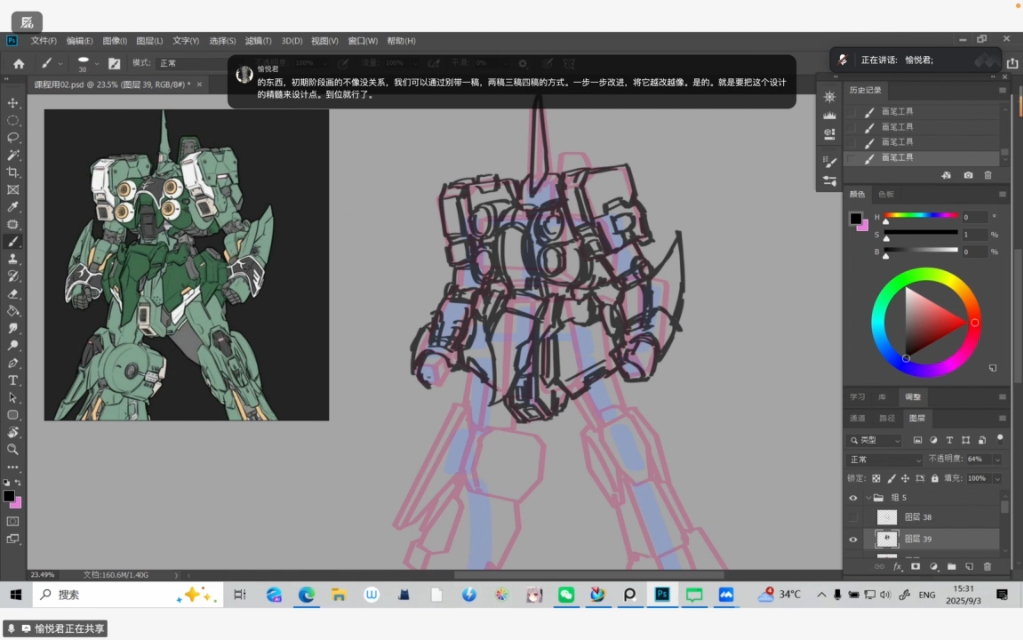Select the Move tool

(x=13, y=103)
